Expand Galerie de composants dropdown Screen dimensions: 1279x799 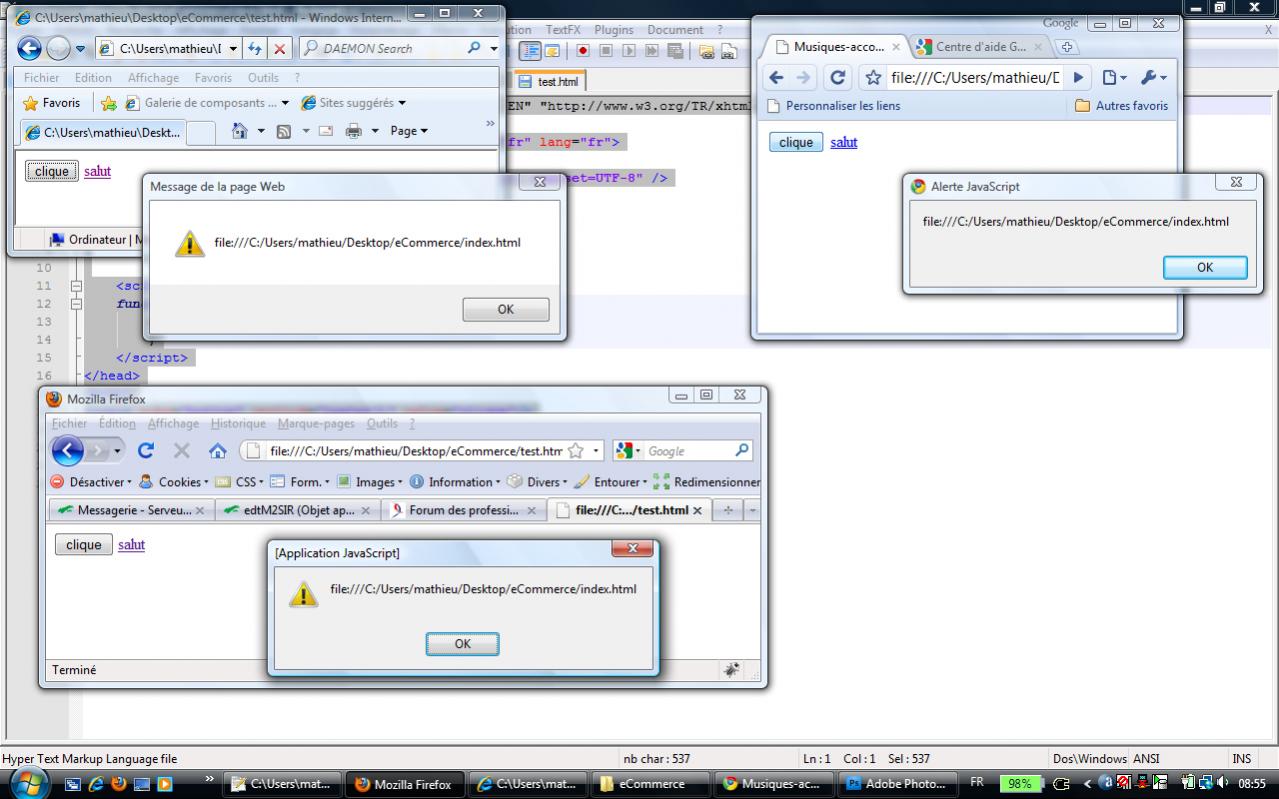click(x=285, y=103)
